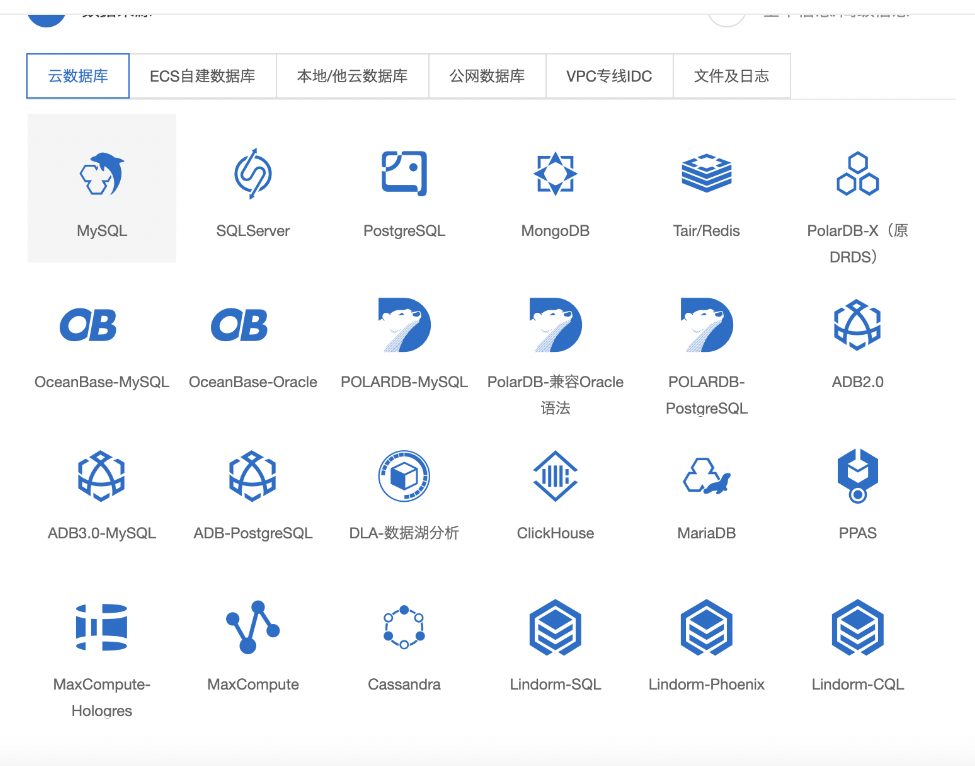Pick the MaxCompute-Hologres icon
The height and width of the screenshot is (766, 975).
pyautogui.click(x=102, y=627)
